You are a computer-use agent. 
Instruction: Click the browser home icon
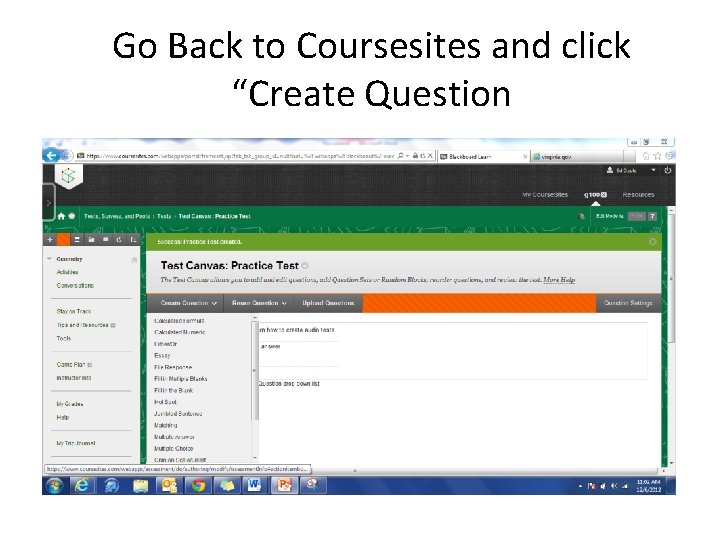coord(646,156)
